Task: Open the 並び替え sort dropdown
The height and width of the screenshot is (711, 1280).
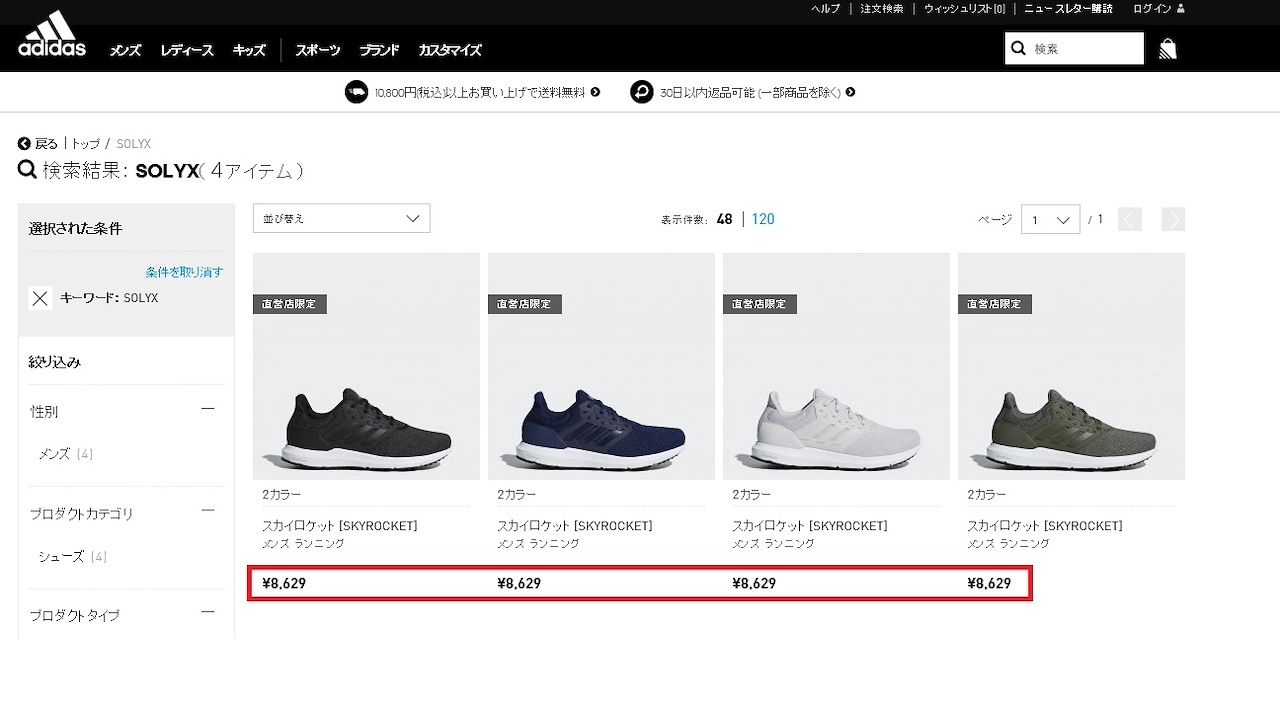Action: pyautogui.click(x=342, y=218)
